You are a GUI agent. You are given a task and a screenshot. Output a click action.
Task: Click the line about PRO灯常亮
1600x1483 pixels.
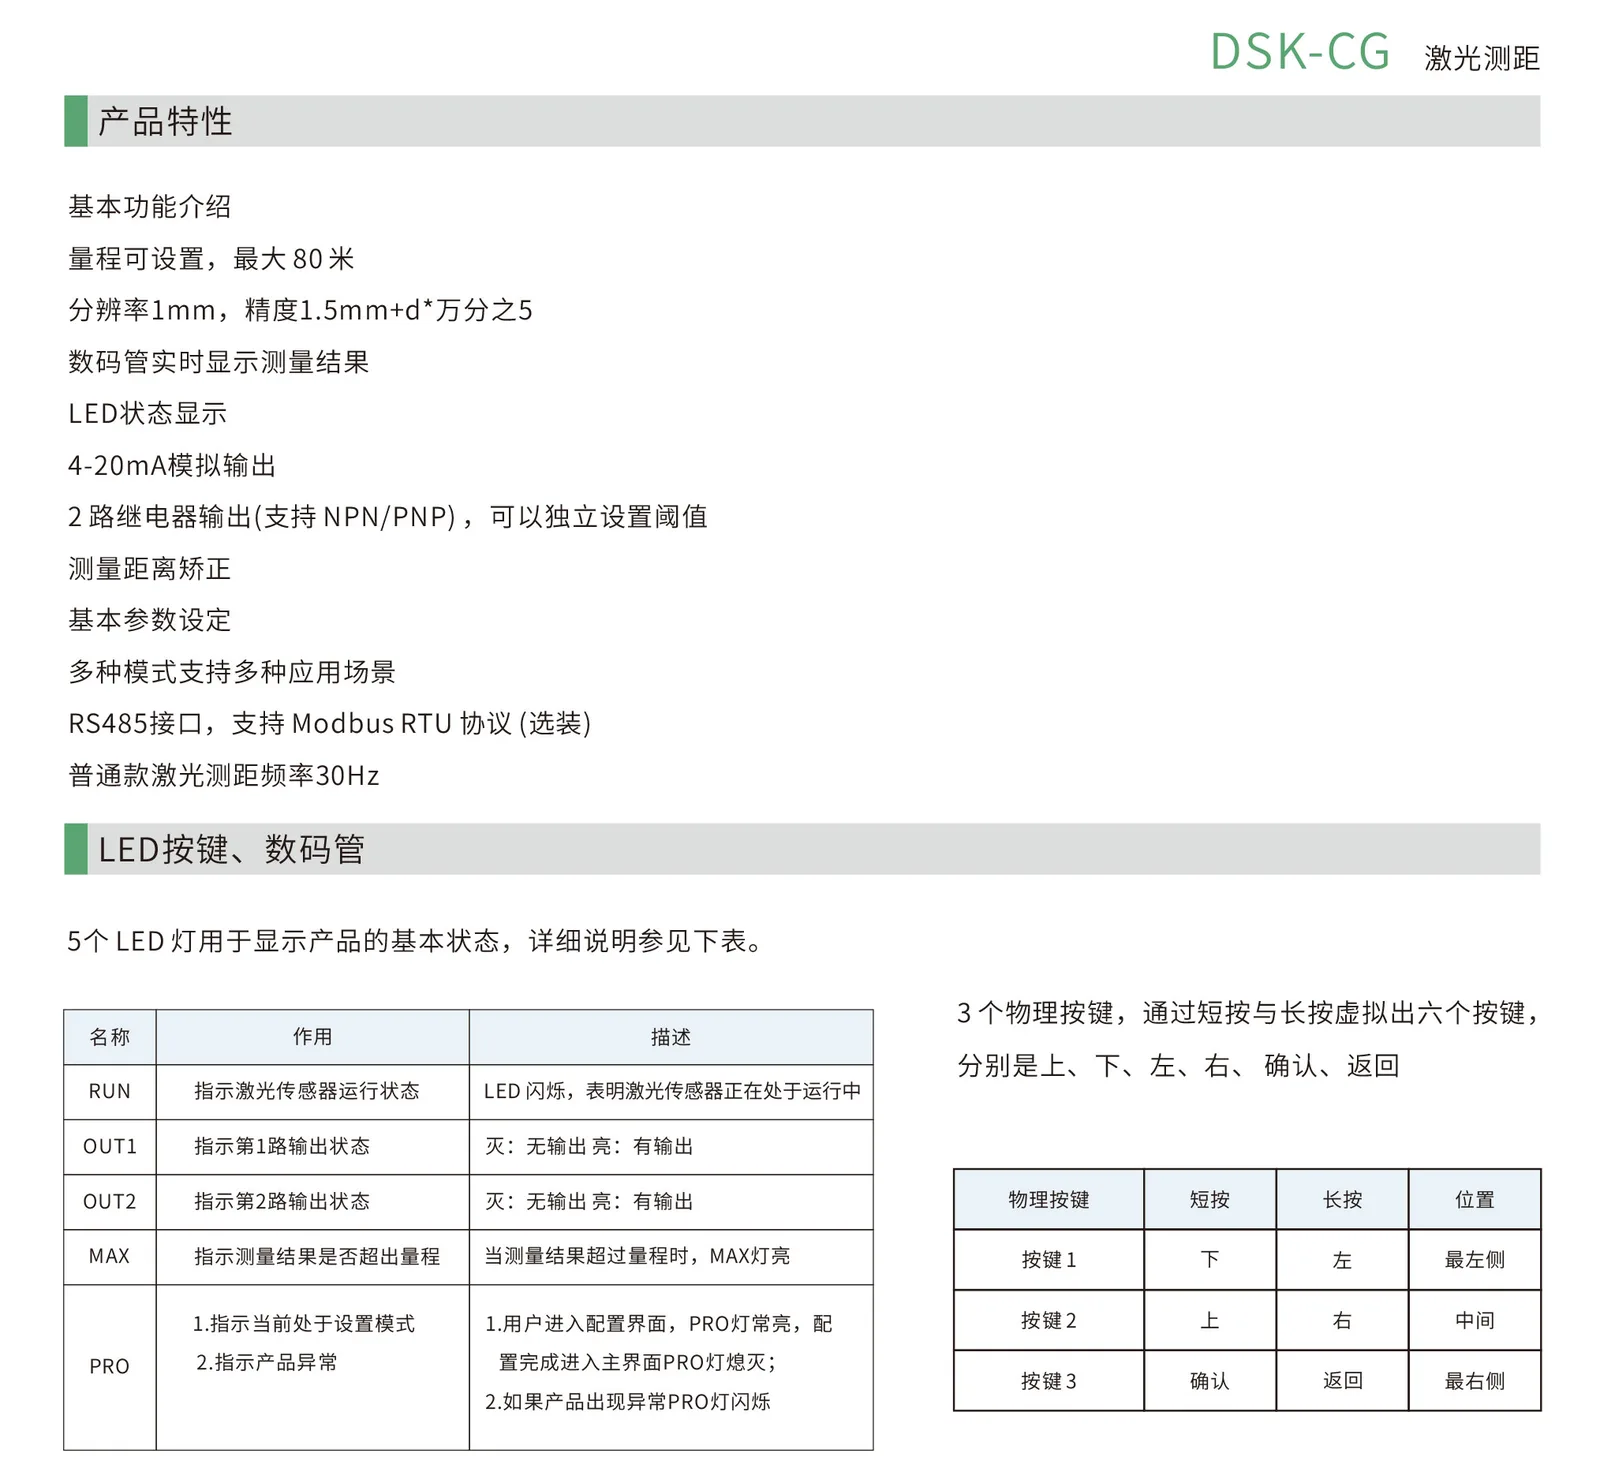click(x=659, y=1324)
